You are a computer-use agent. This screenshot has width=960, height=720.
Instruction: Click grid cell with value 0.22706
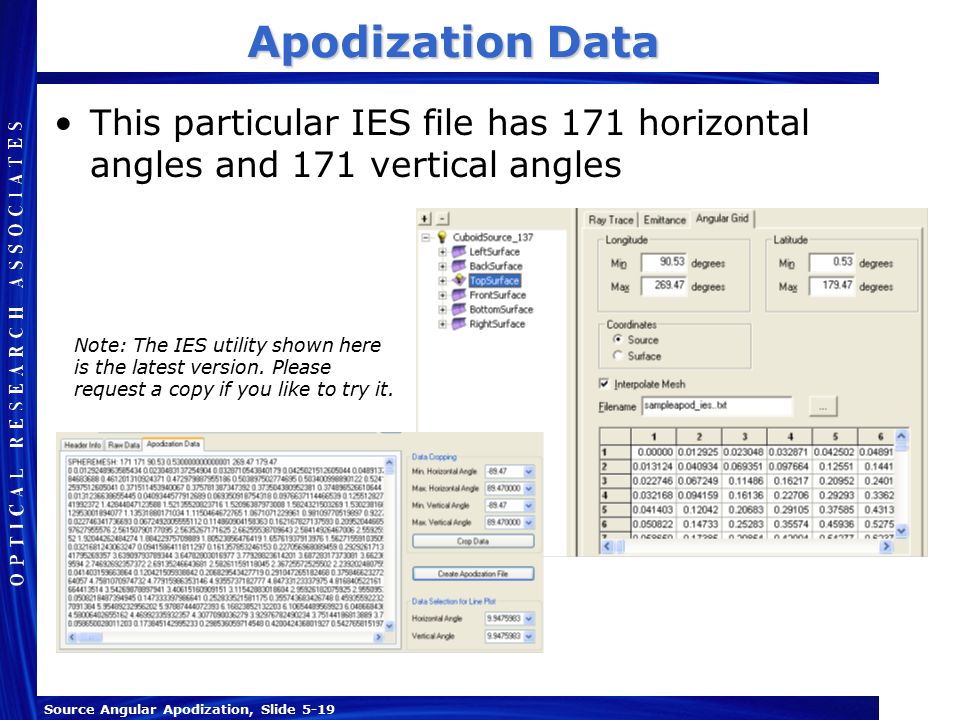tap(789, 495)
